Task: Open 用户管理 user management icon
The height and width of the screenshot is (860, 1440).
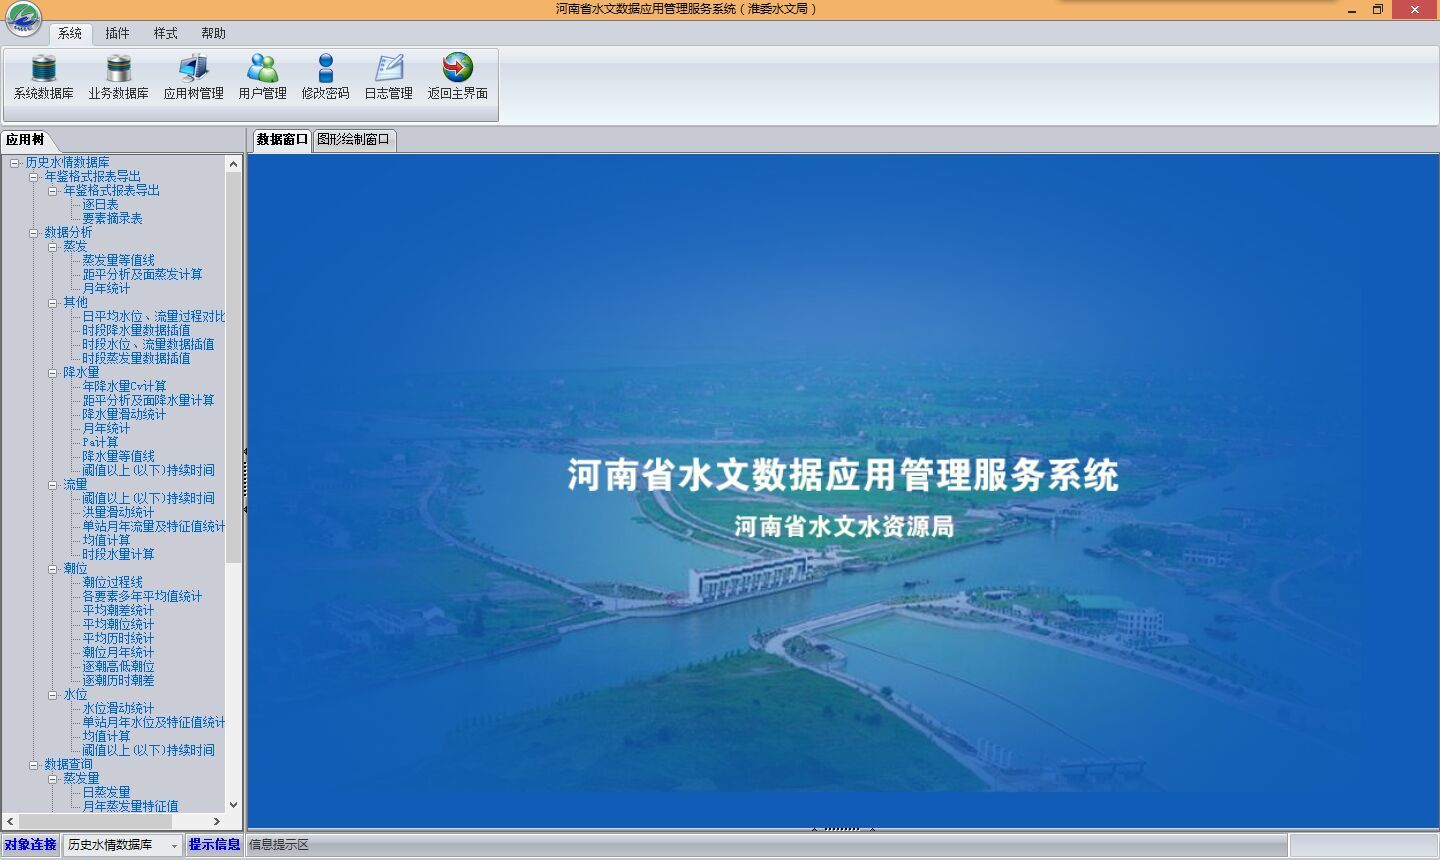Action: tap(262, 77)
